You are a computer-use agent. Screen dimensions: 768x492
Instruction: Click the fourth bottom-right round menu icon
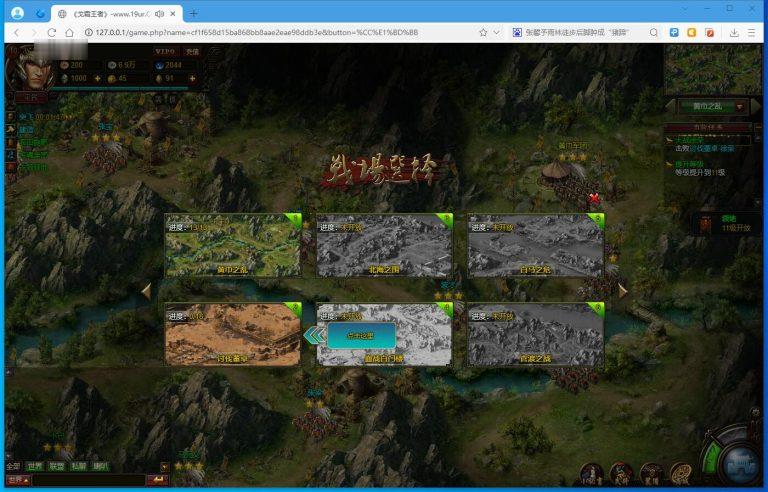pyautogui.click(x=681, y=474)
